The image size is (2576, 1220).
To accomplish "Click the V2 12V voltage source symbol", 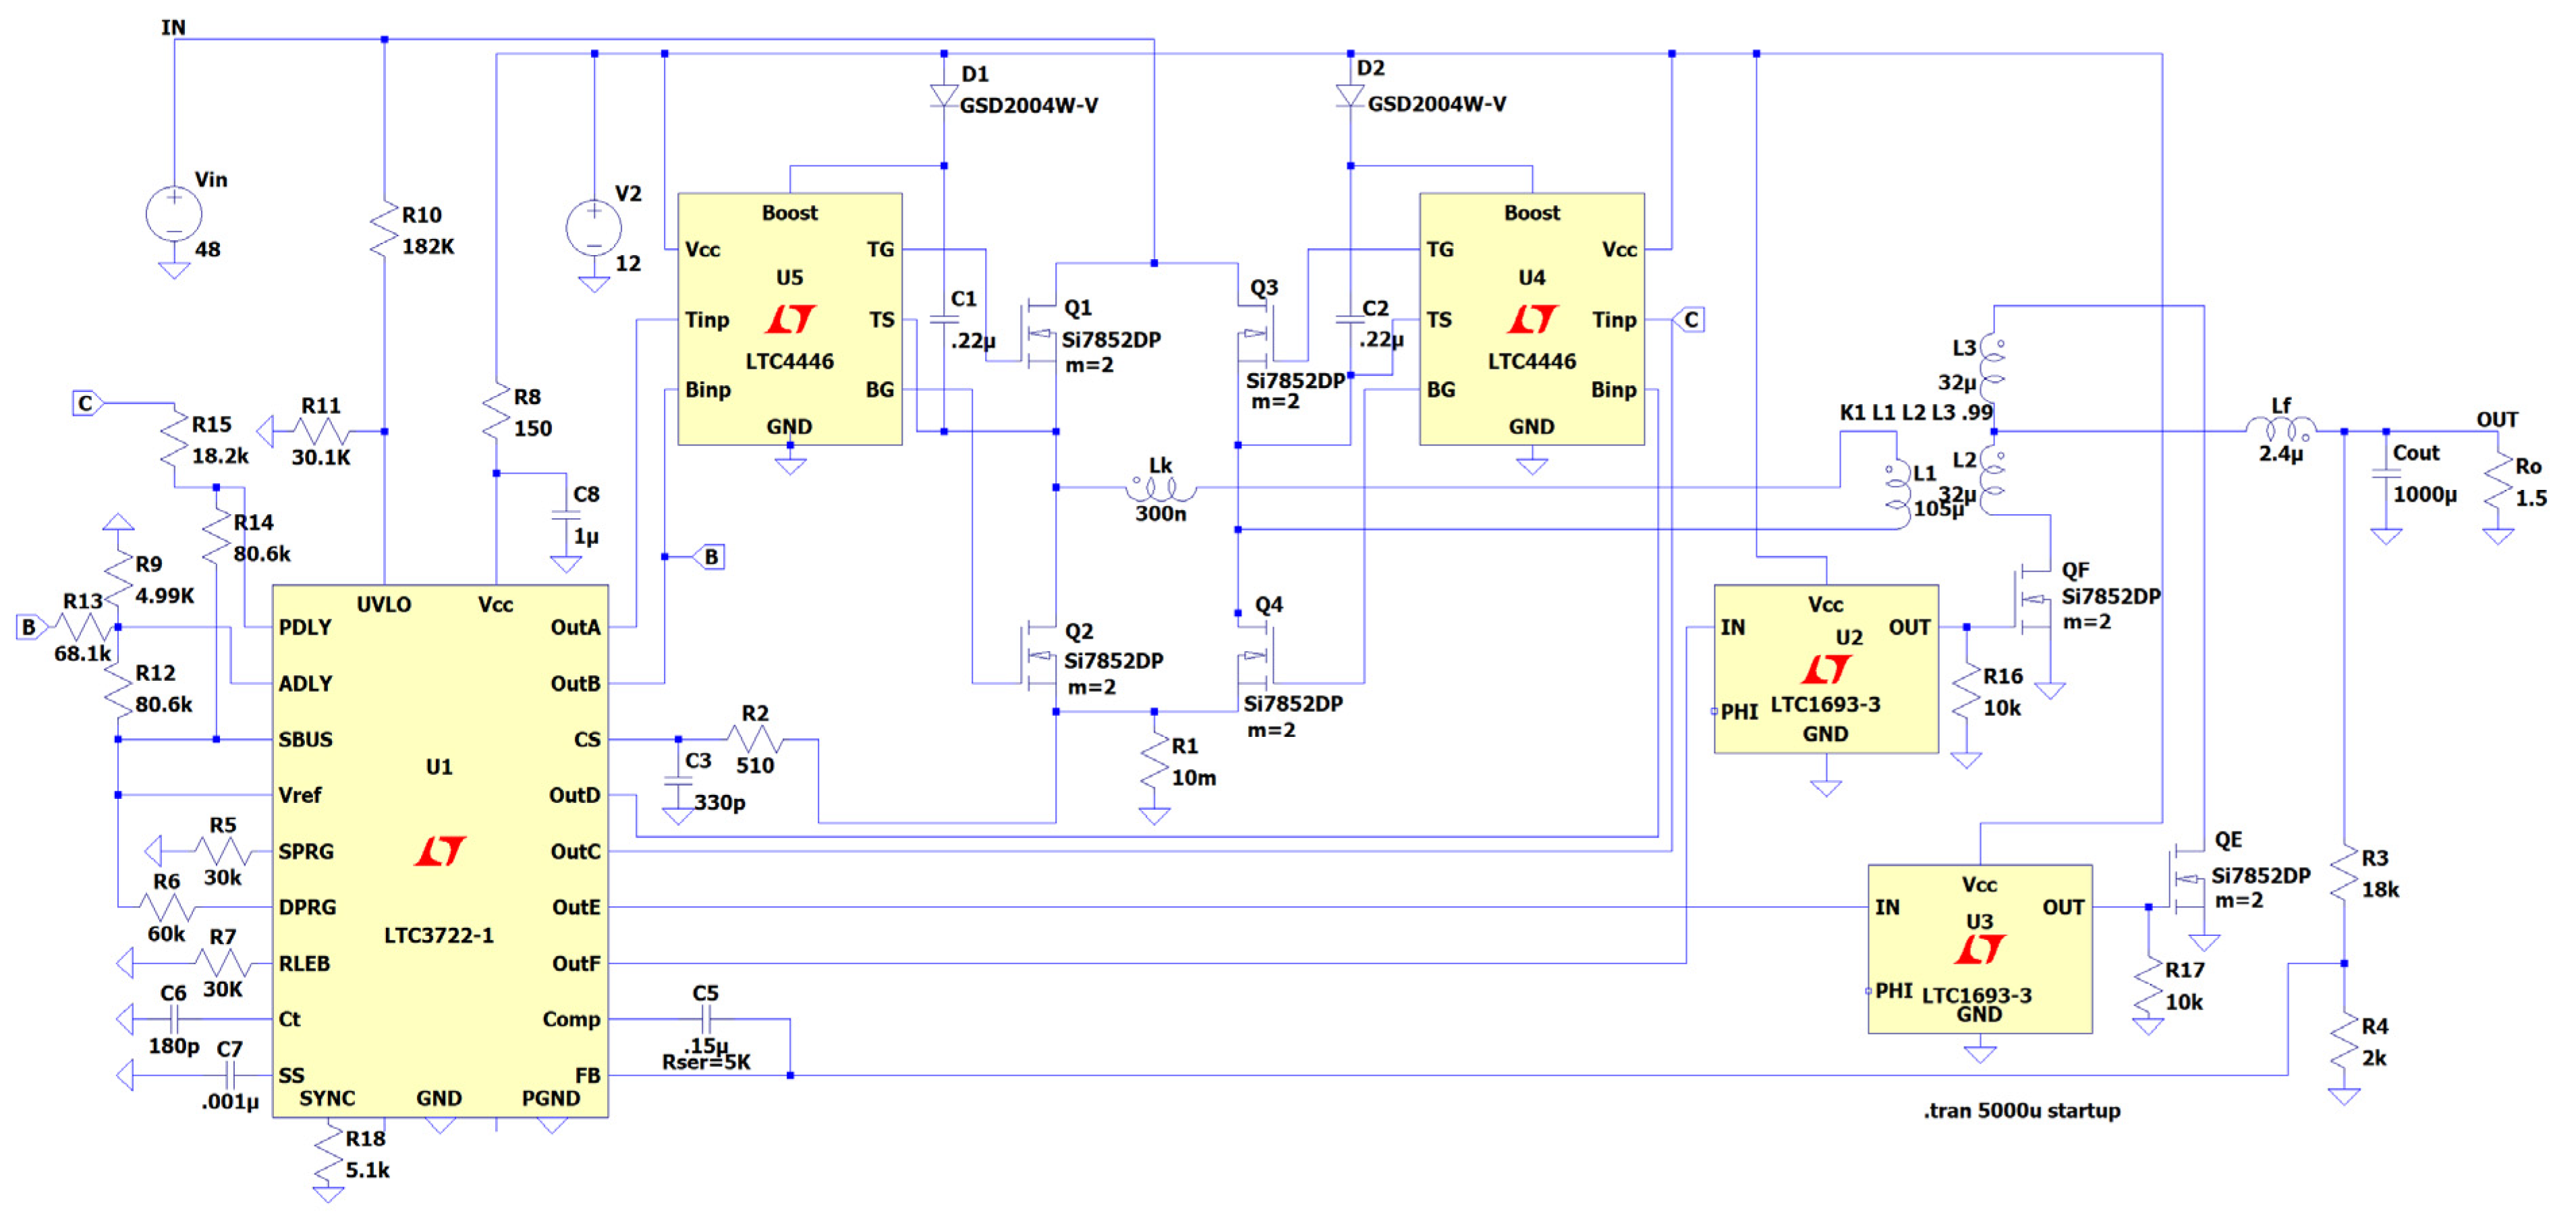I will pyautogui.click(x=593, y=228).
